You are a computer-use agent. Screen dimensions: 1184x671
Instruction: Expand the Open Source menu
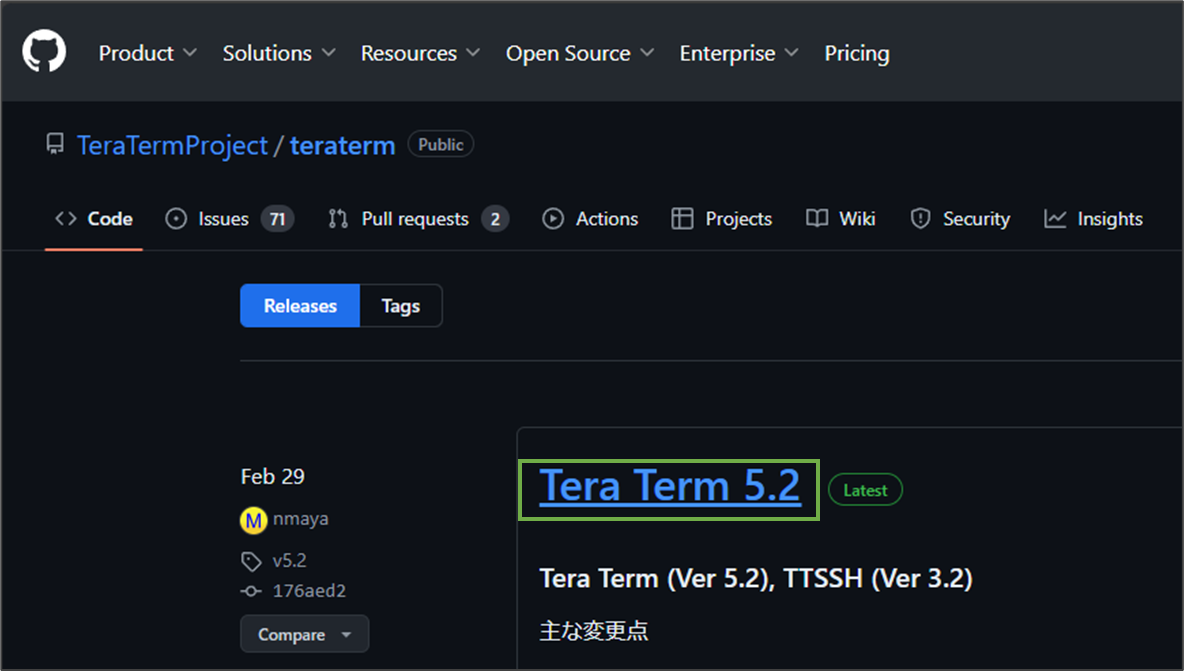579,53
